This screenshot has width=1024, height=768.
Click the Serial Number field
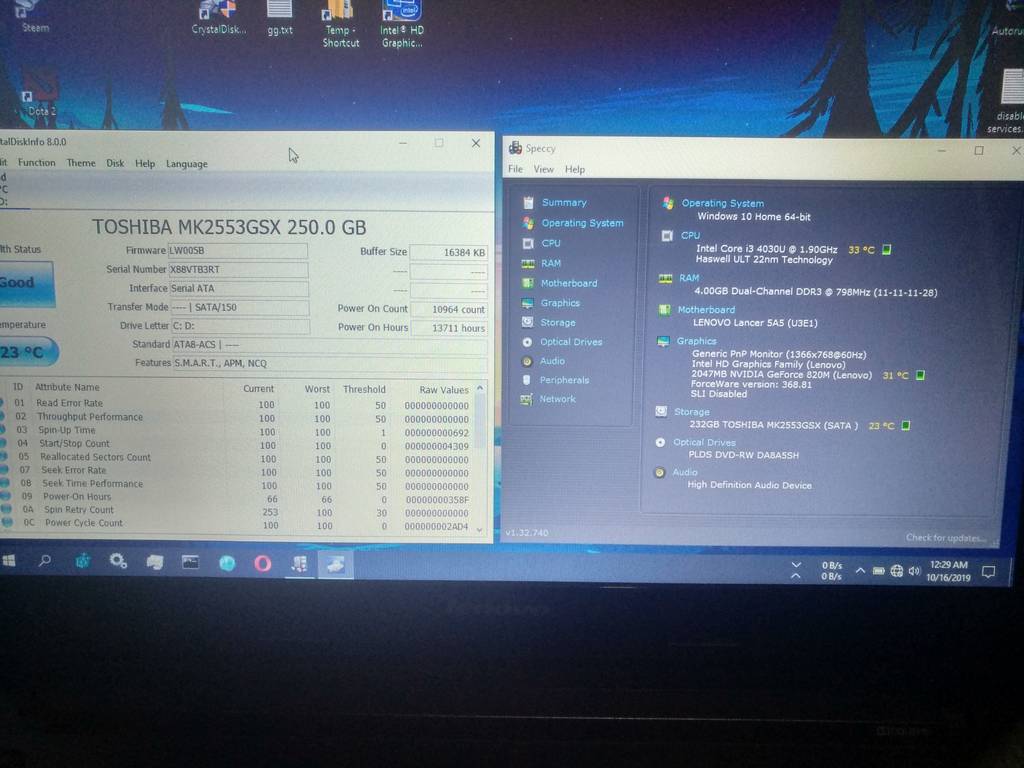click(x=238, y=269)
